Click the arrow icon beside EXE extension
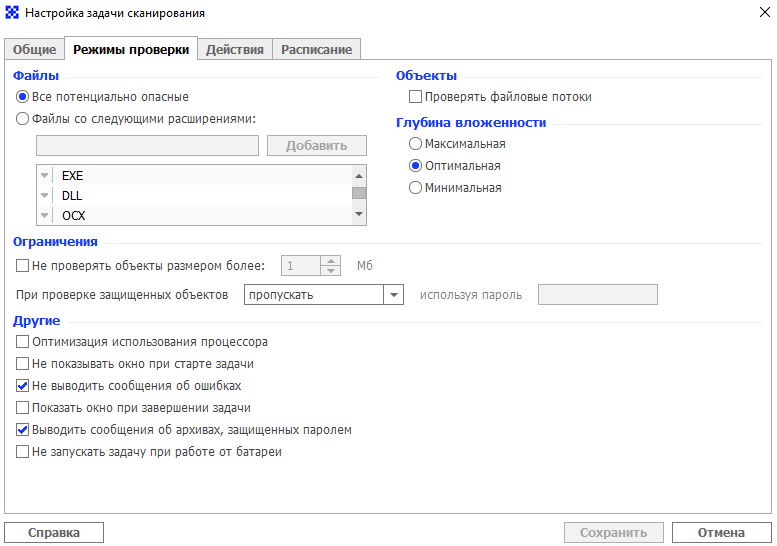This screenshot has width=777, height=546. (x=45, y=175)
